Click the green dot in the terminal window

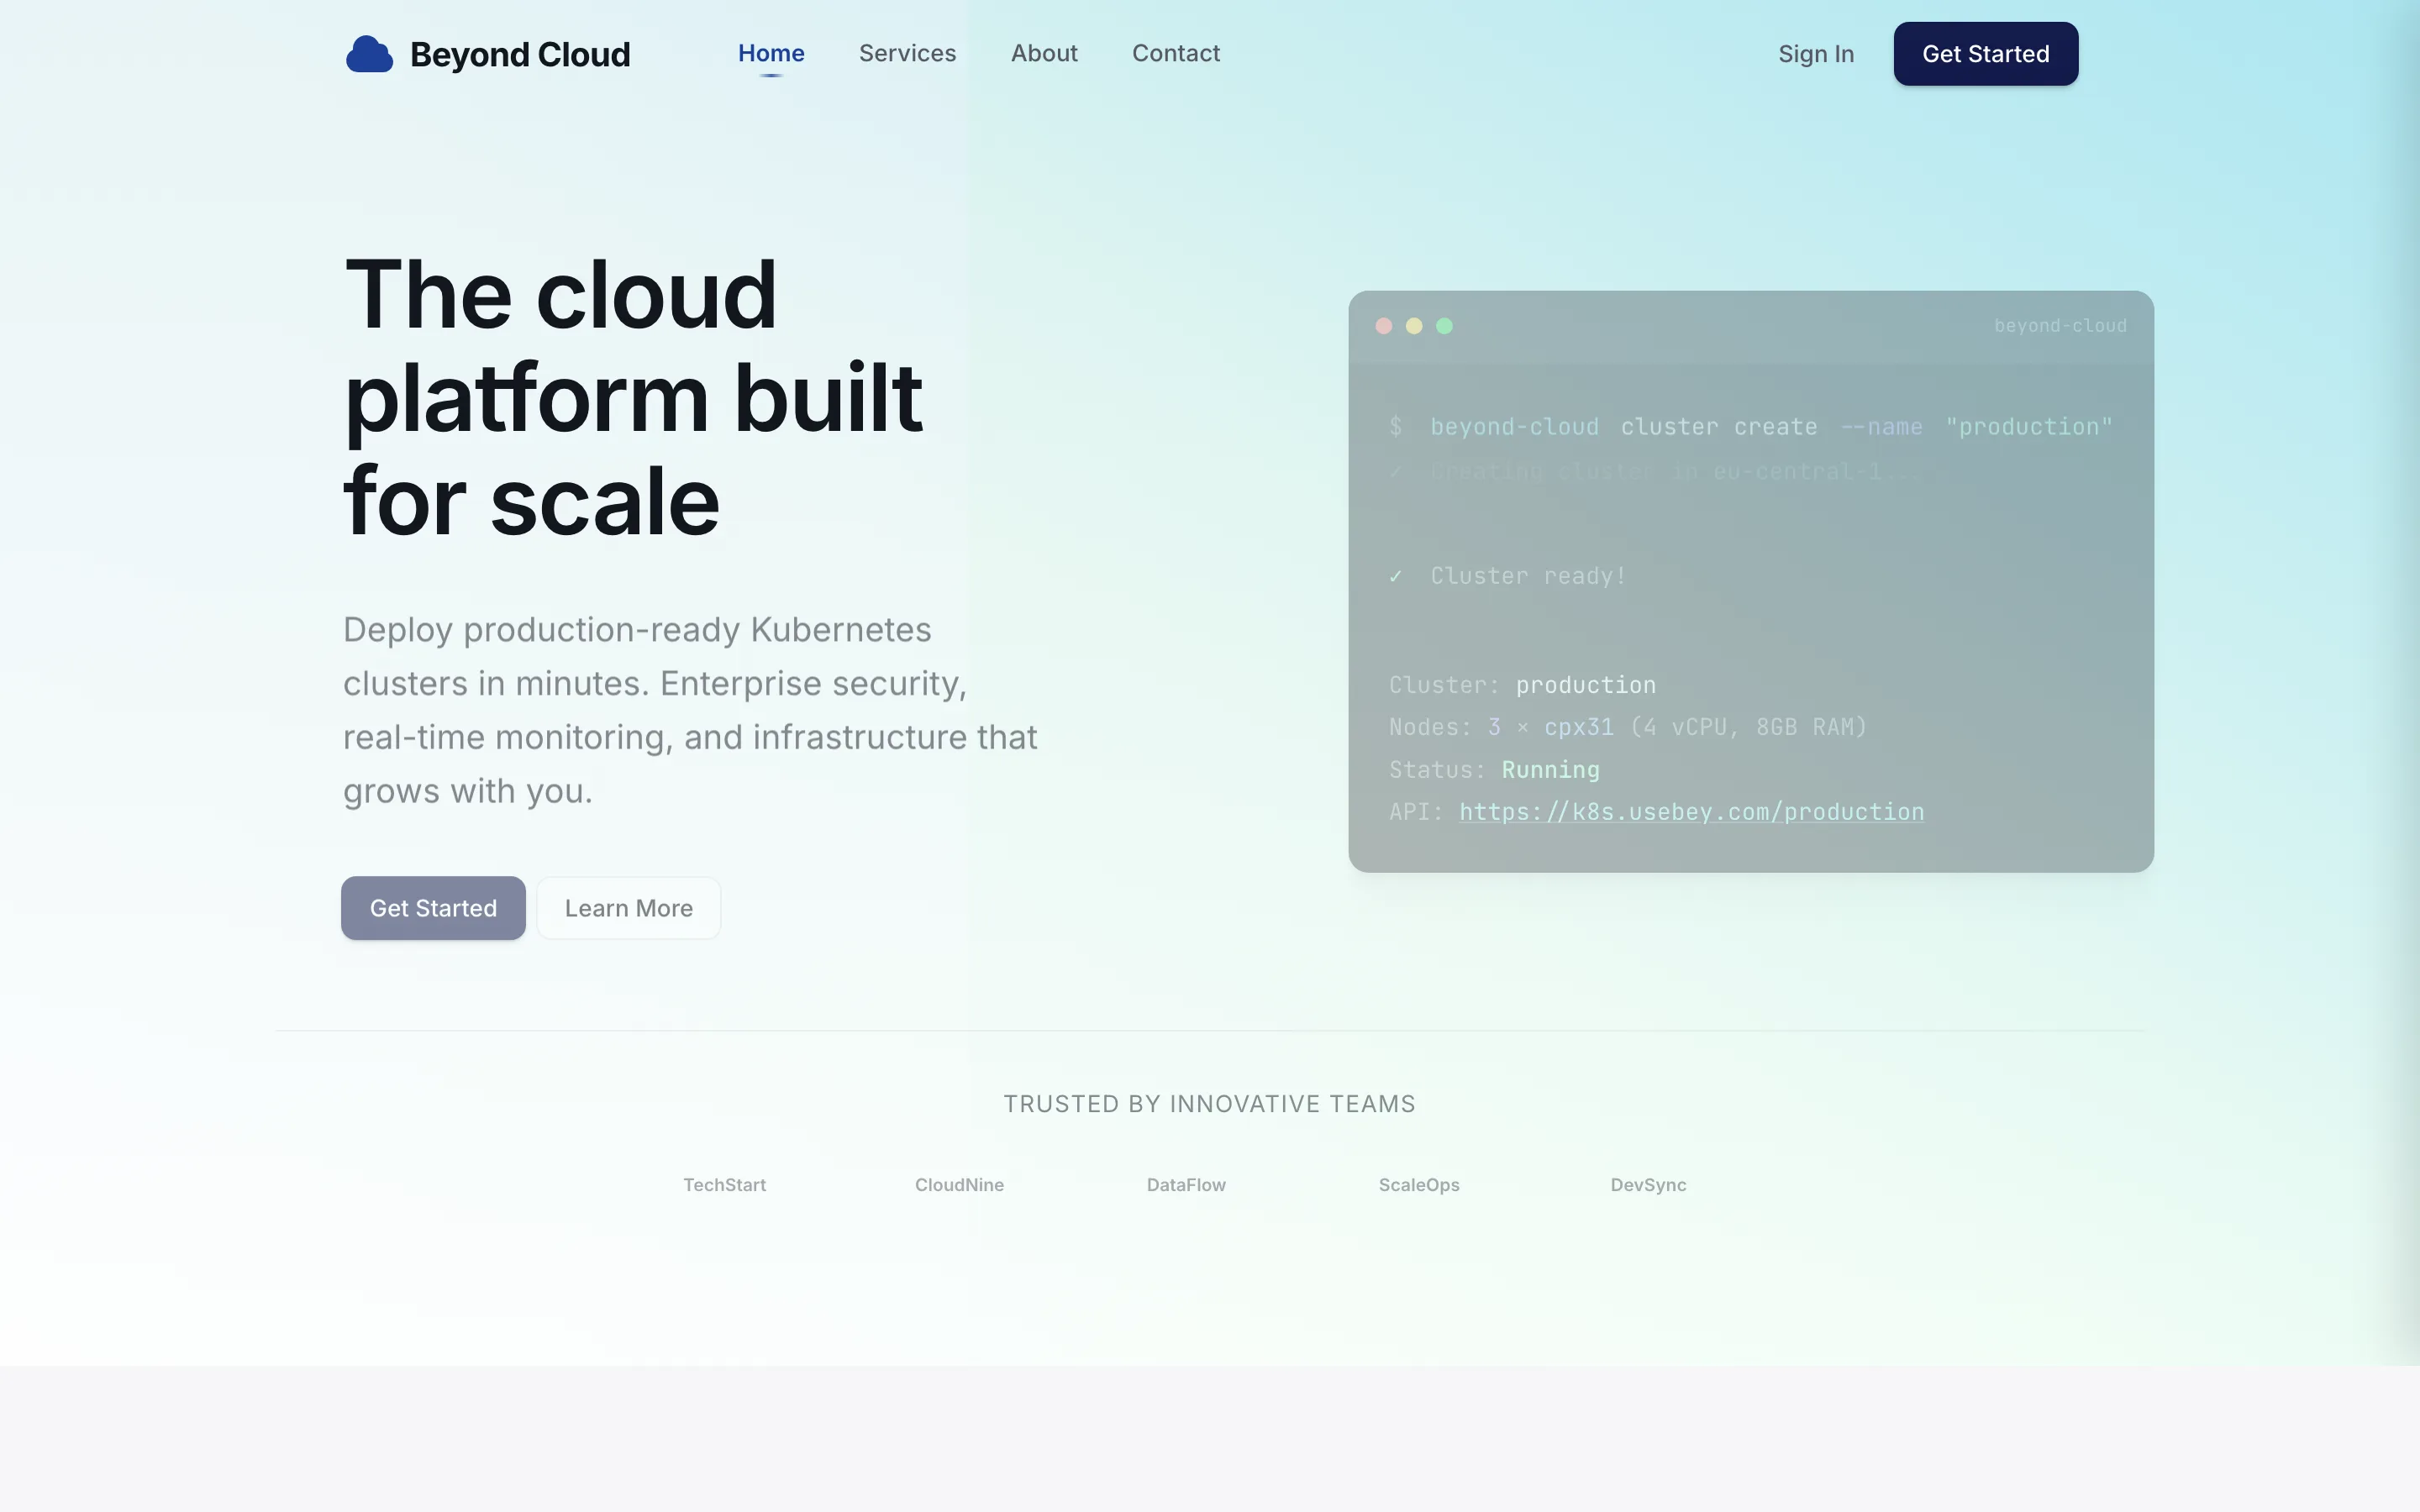(1445, 325)
